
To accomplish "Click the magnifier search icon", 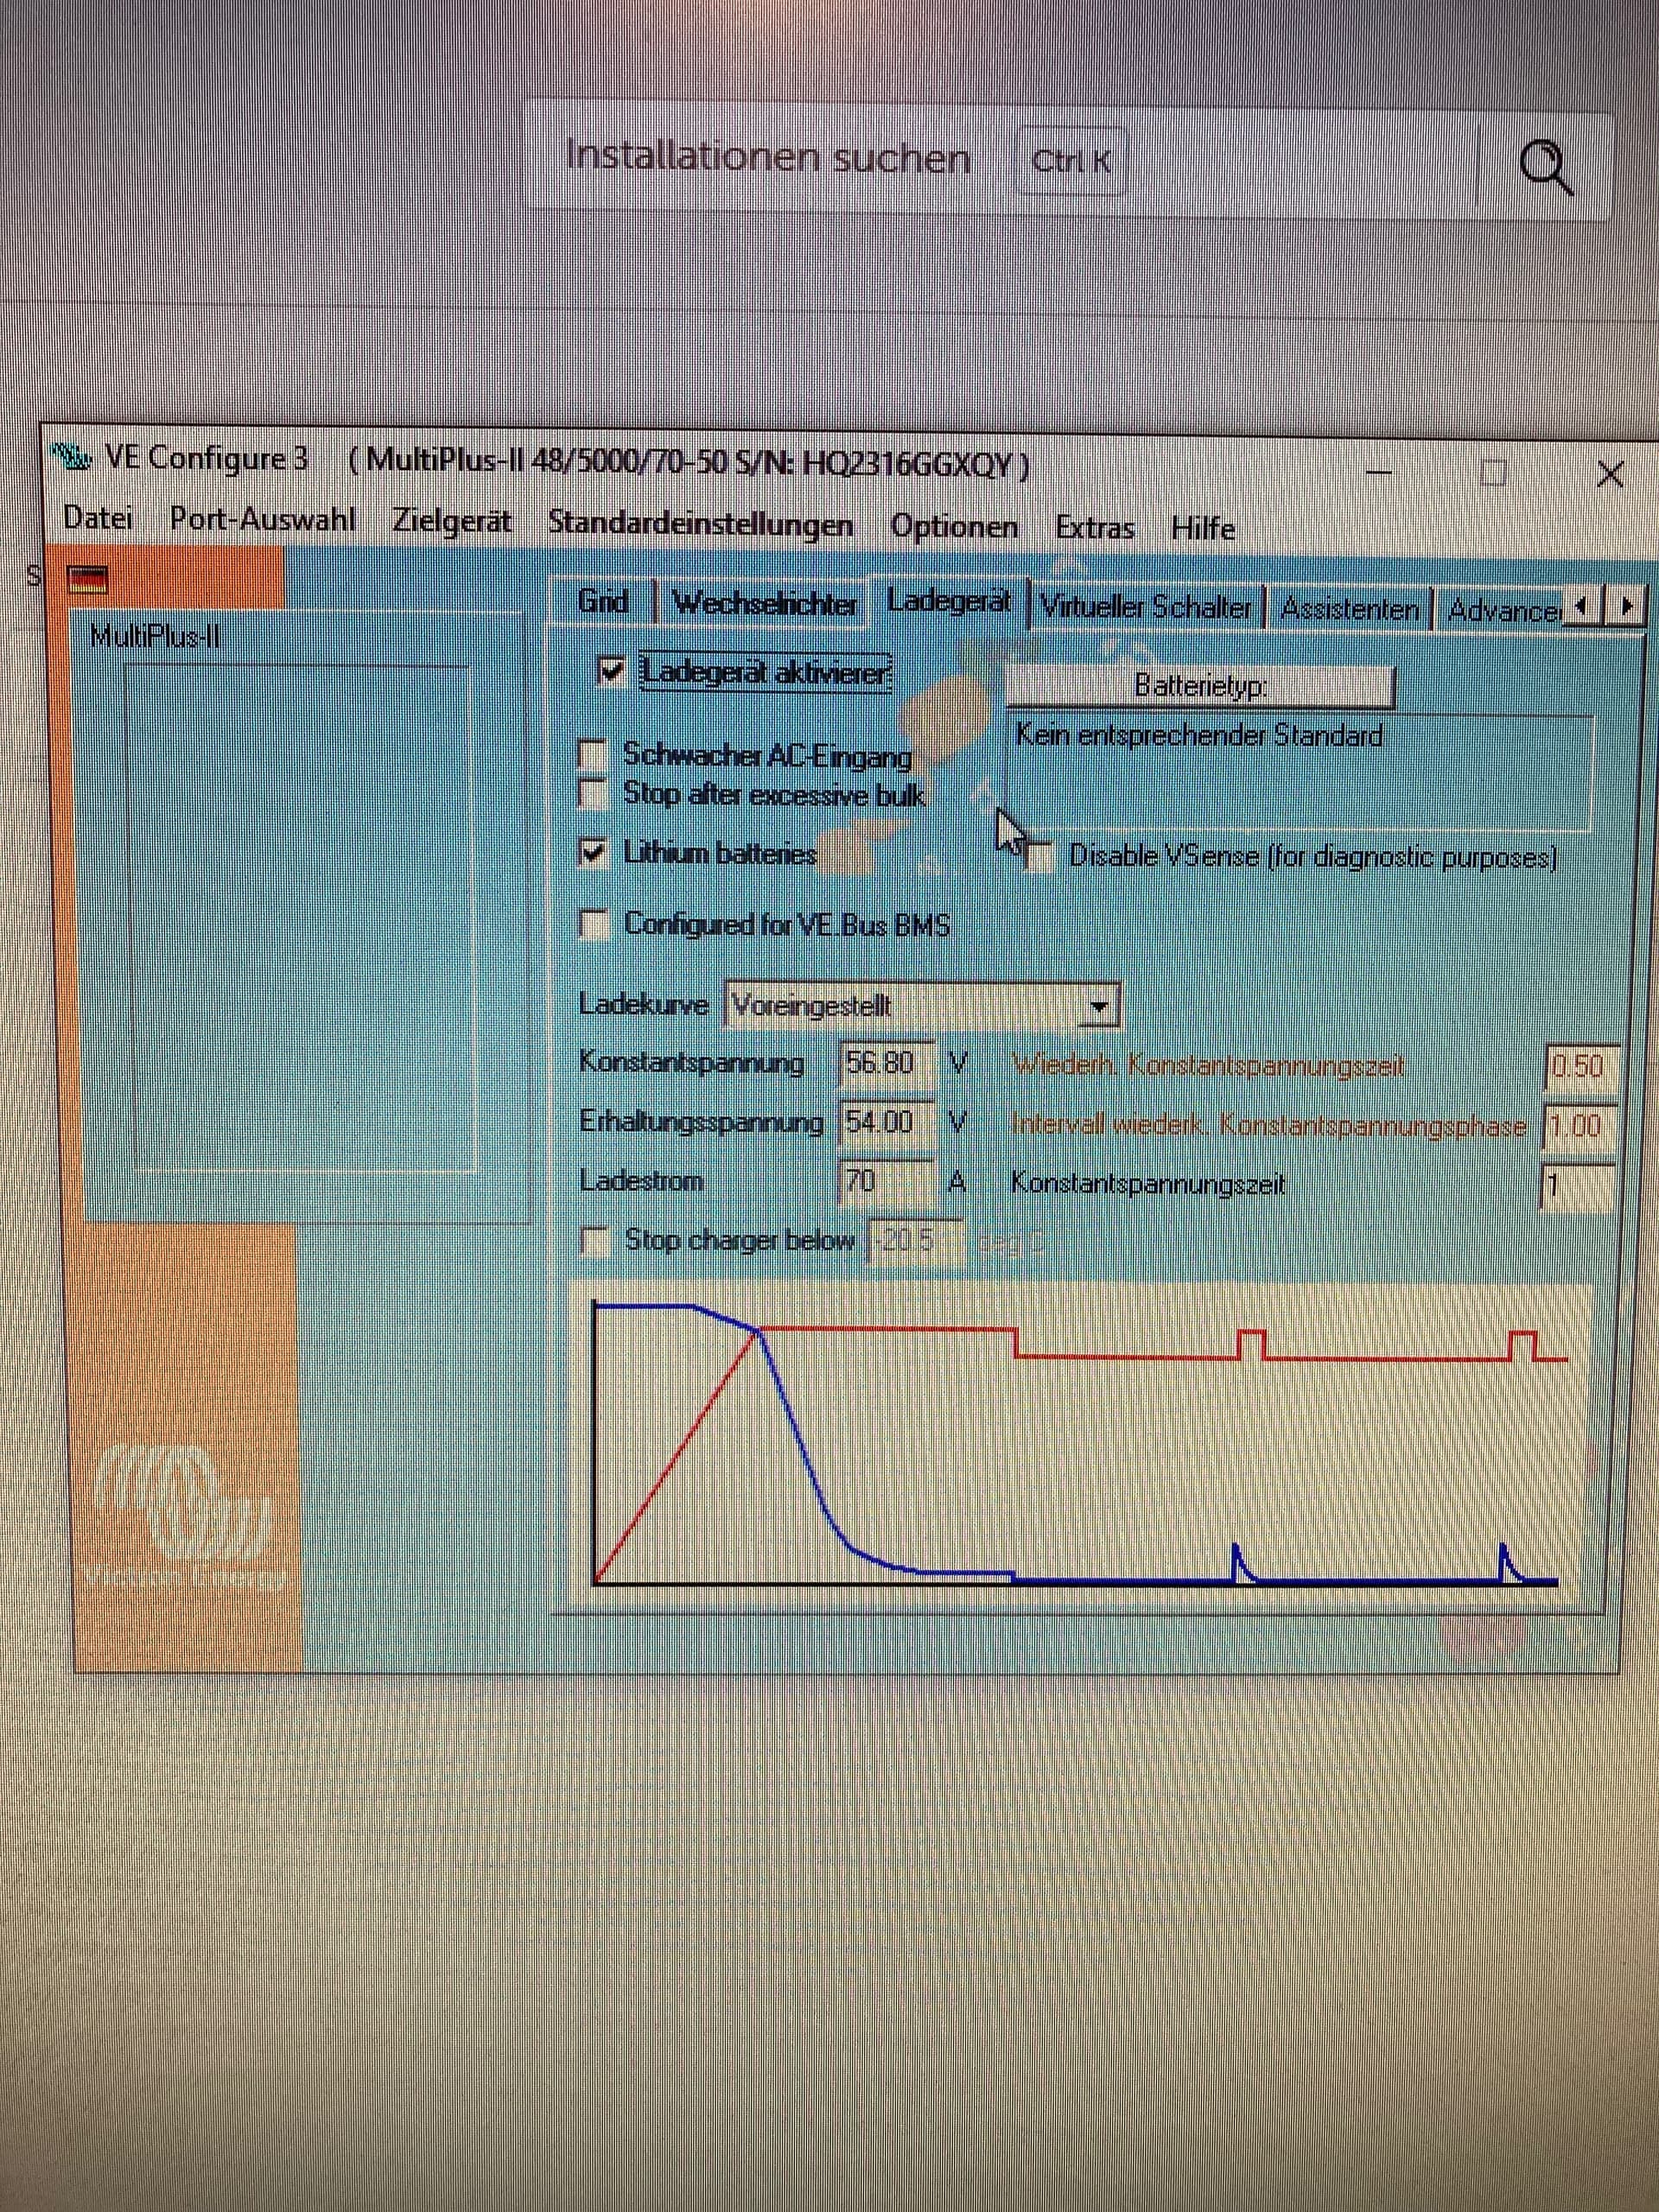I will tap(1546, 166).
